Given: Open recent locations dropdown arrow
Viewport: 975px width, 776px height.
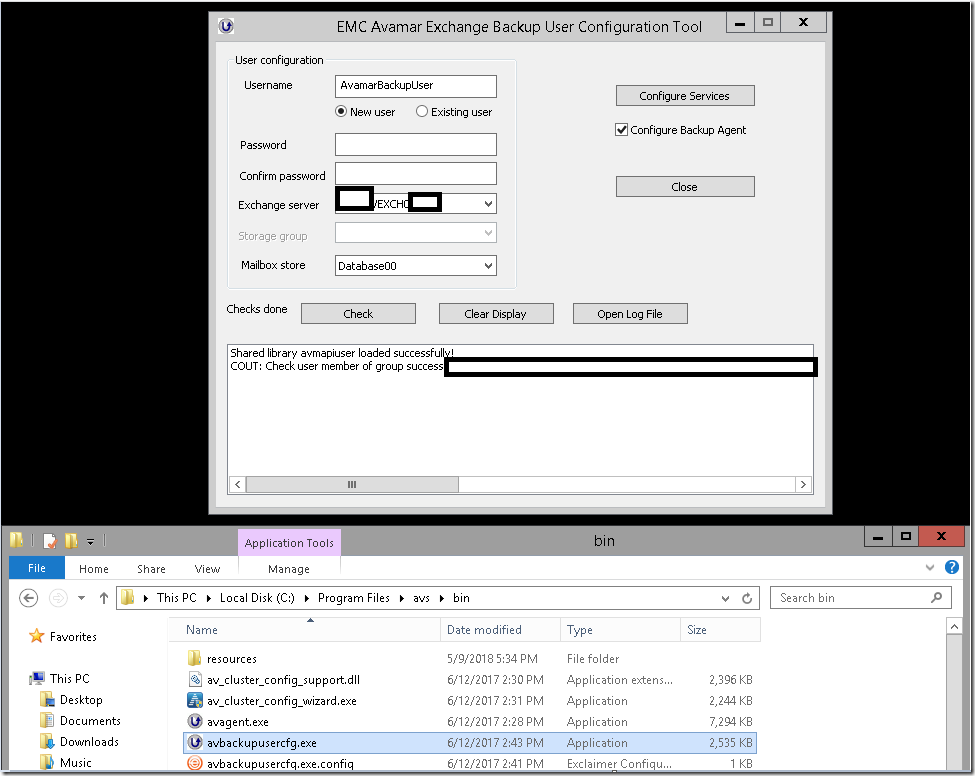Looking at the screenshot, I should tap(81, 598).
